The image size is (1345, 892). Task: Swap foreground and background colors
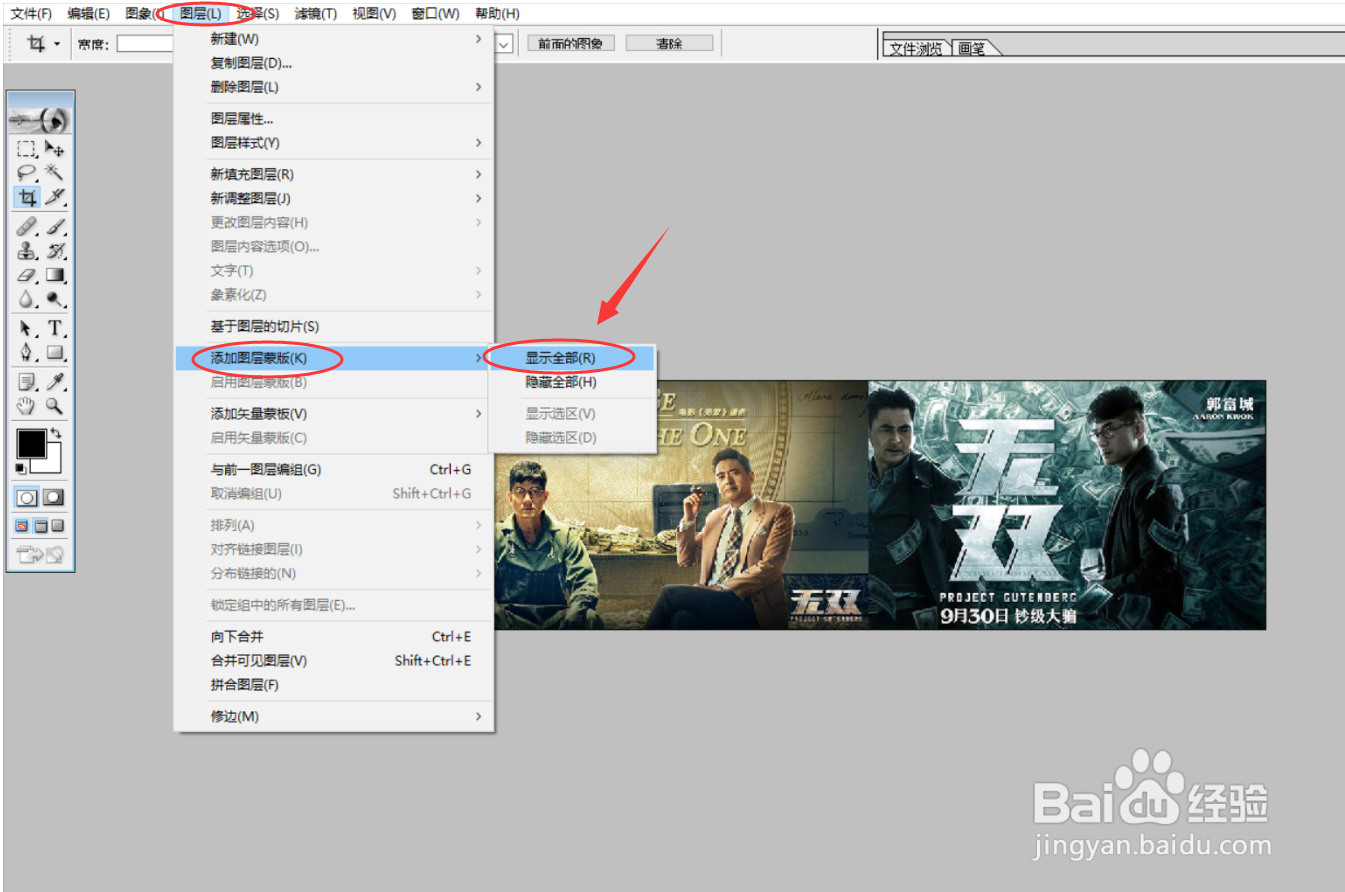tap(56, 434)
